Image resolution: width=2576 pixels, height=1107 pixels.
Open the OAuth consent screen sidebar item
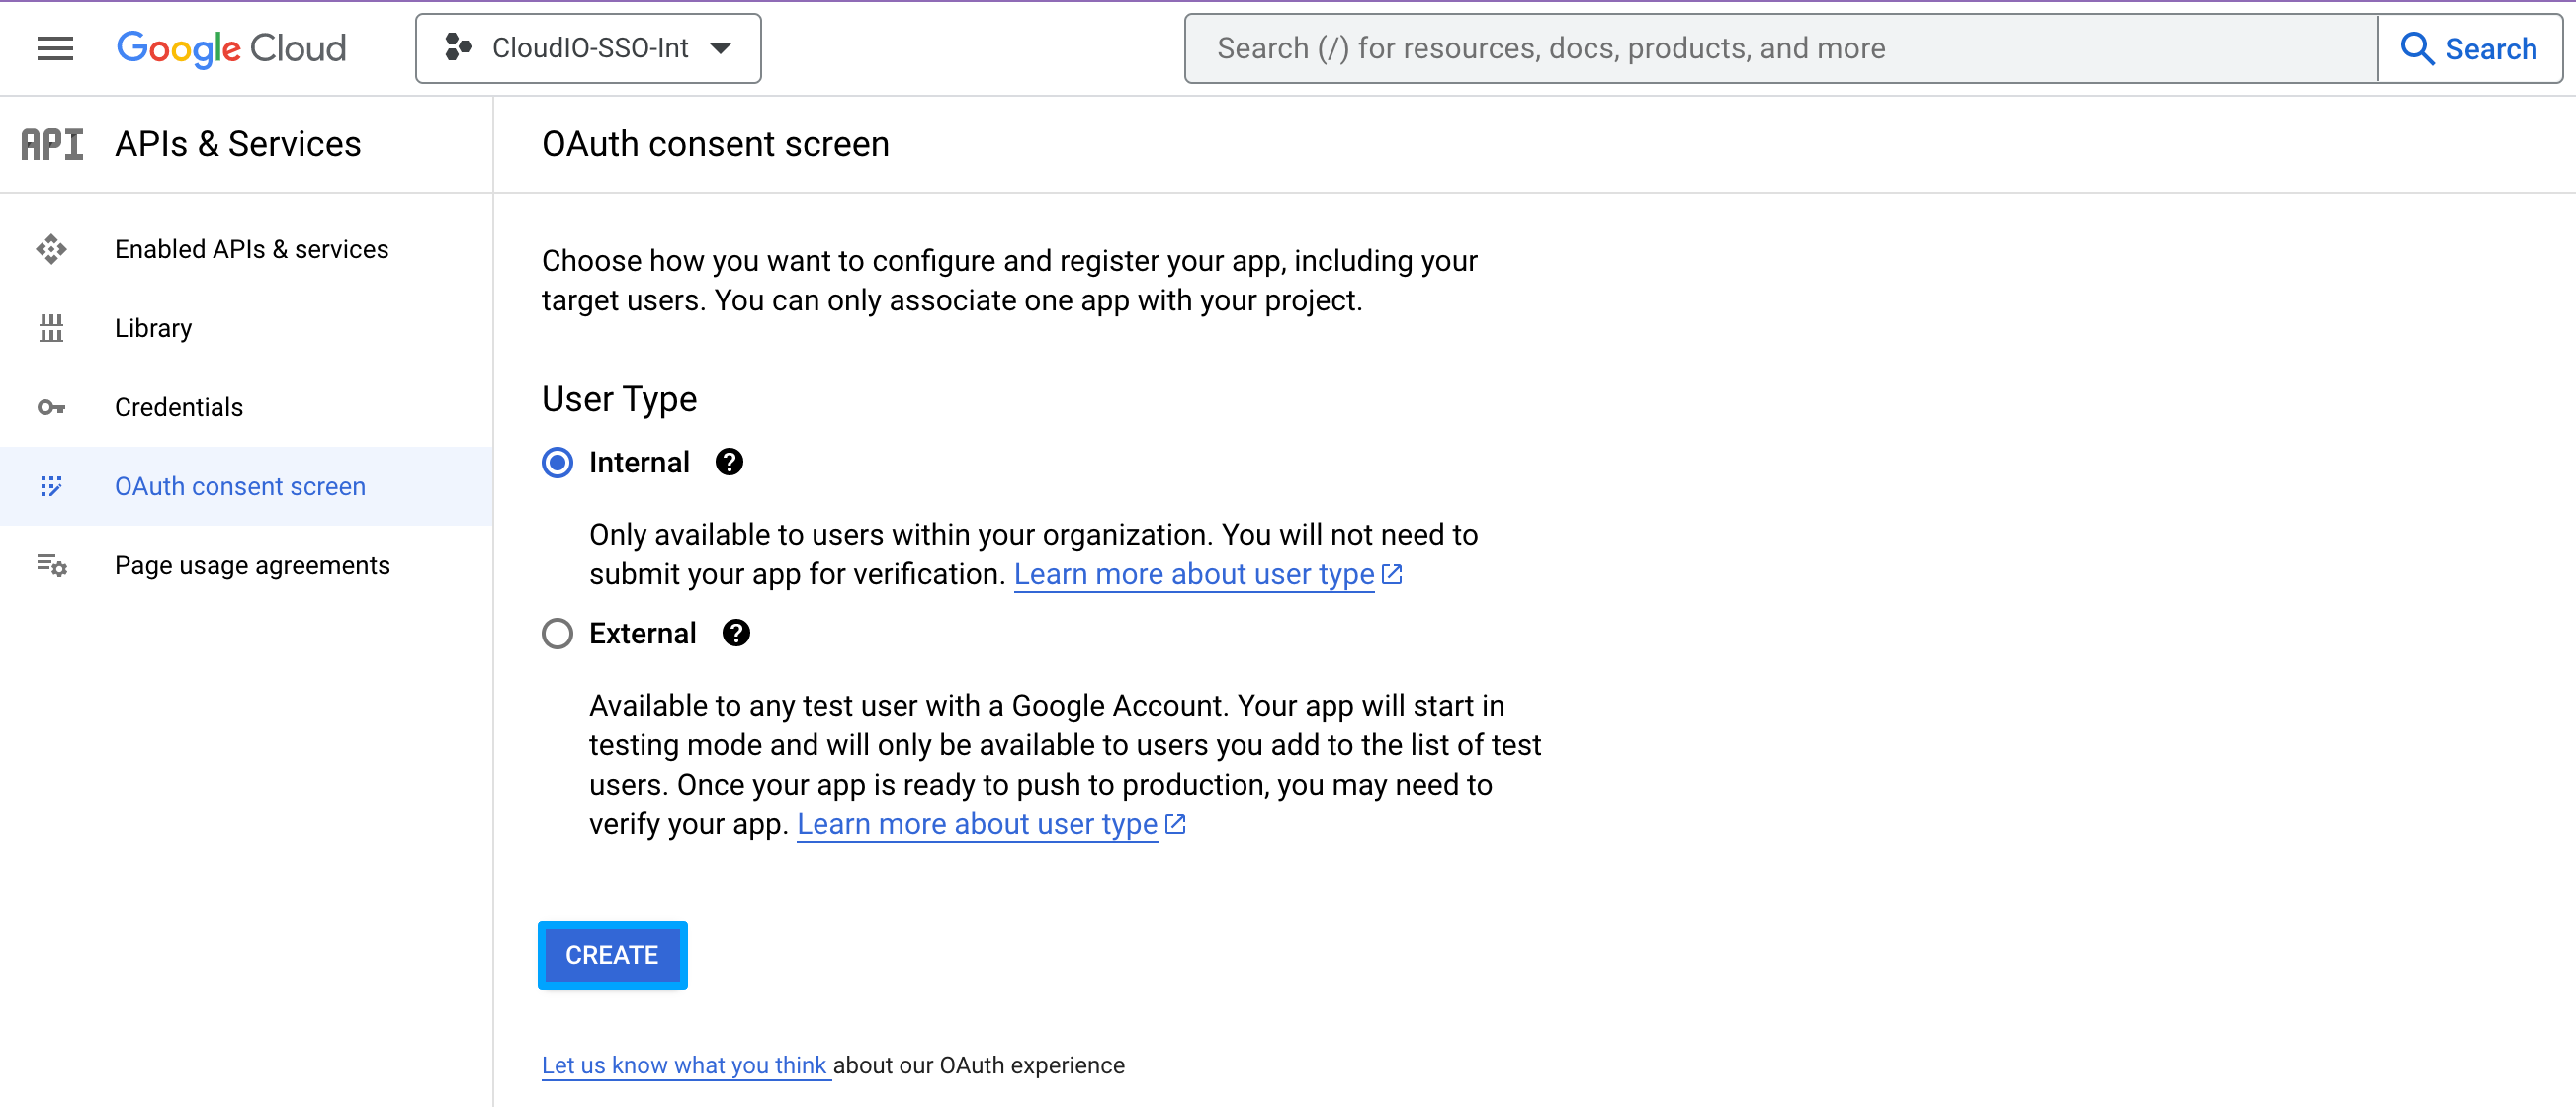tap(240, 486)
